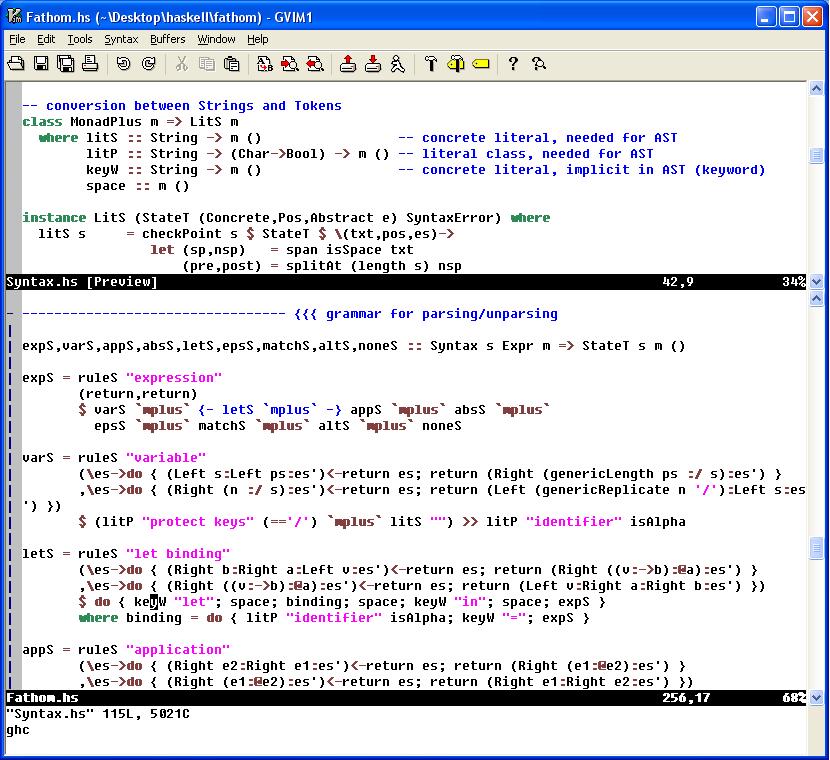This screenshot has width=830, height=760.
Task: Run Ctags using the running-man icon
Action: click(397, 63)
